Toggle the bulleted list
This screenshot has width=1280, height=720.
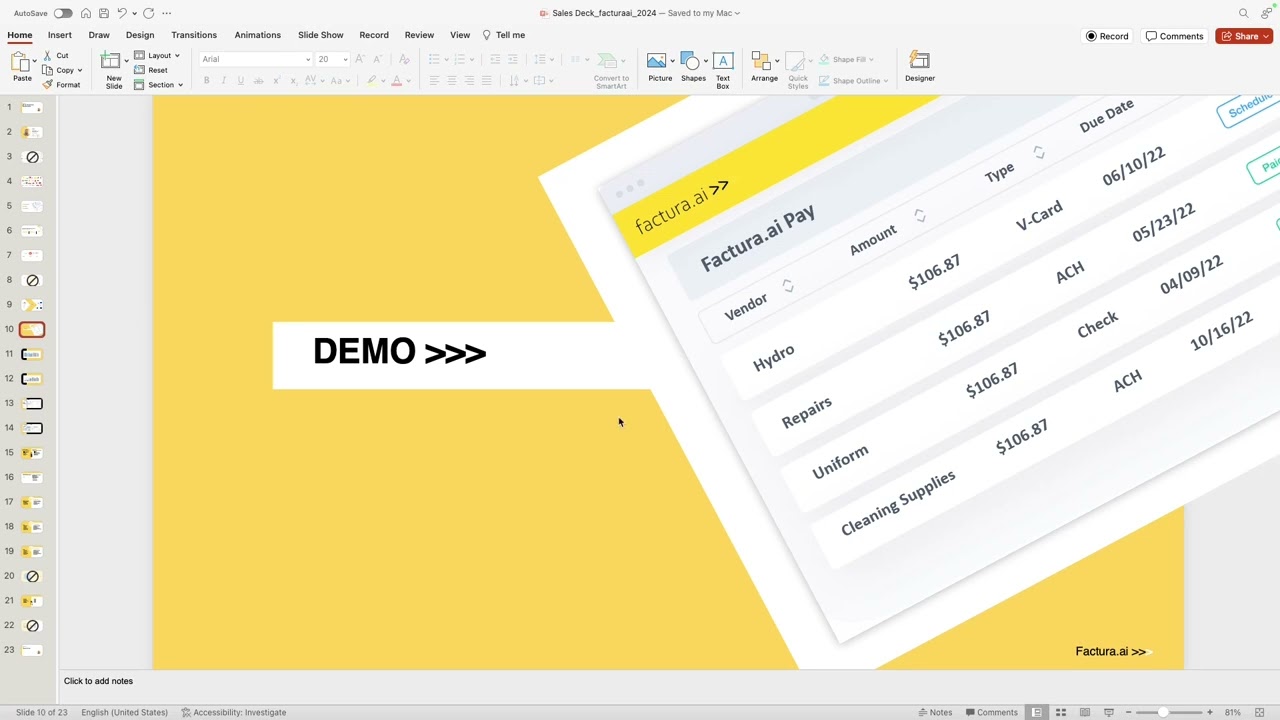[433, 59]
